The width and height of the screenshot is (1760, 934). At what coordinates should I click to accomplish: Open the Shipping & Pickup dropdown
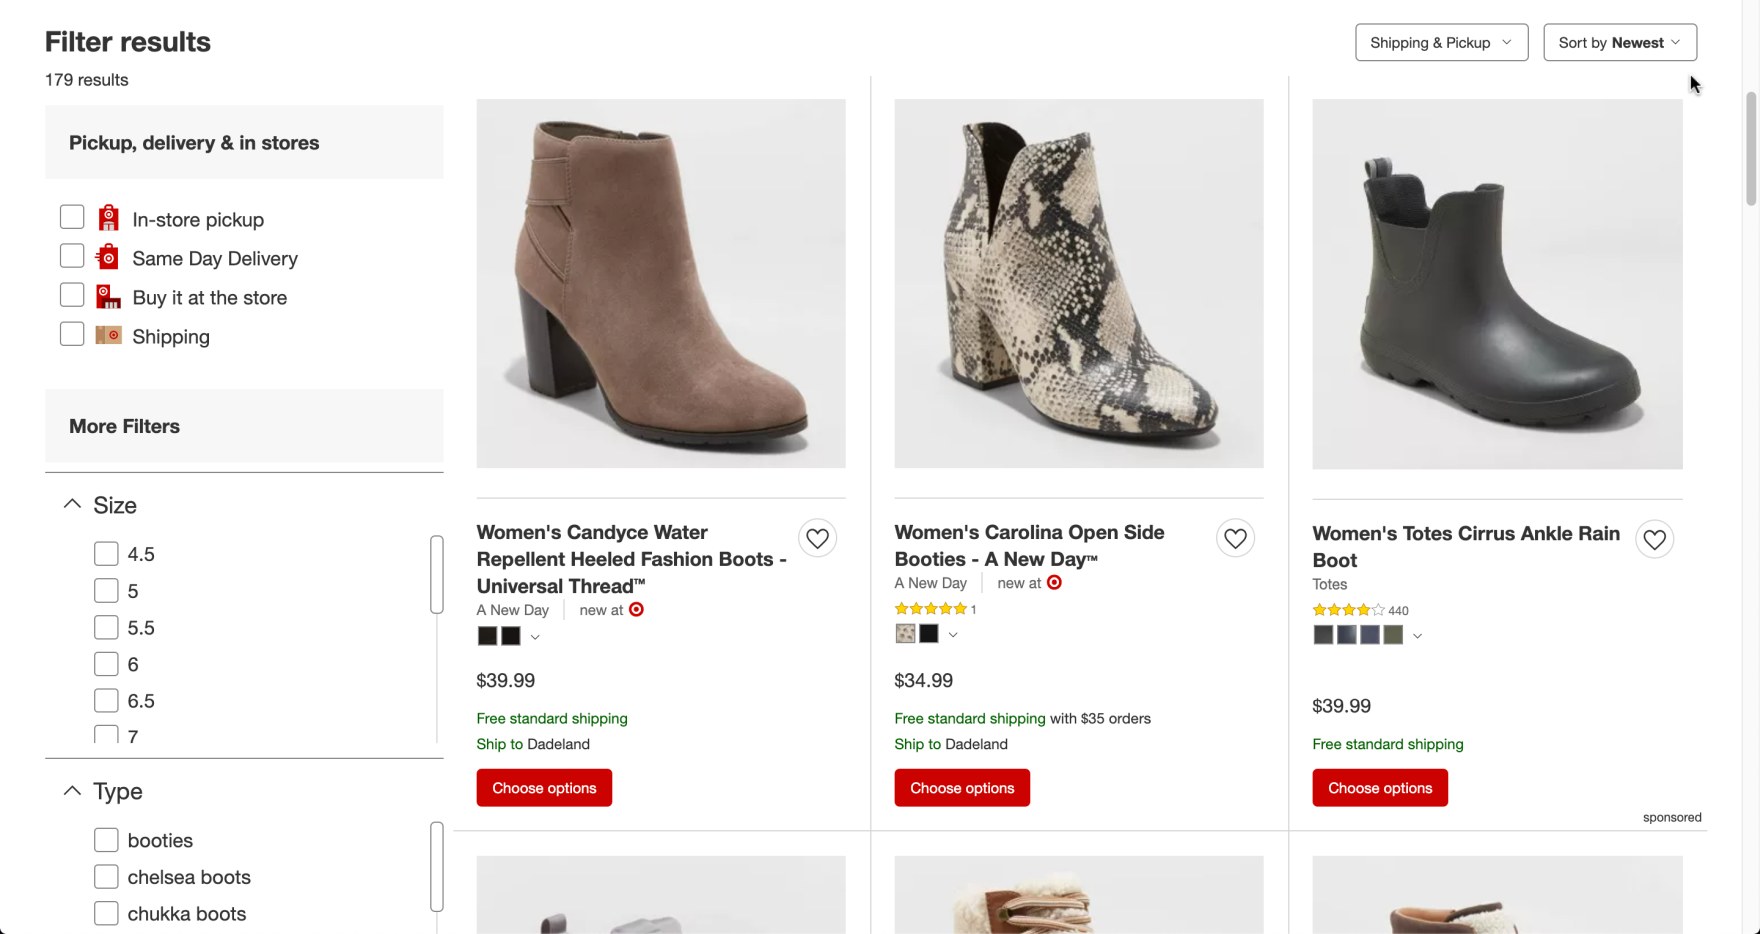pyautogui.click(x=1441, y=43)
